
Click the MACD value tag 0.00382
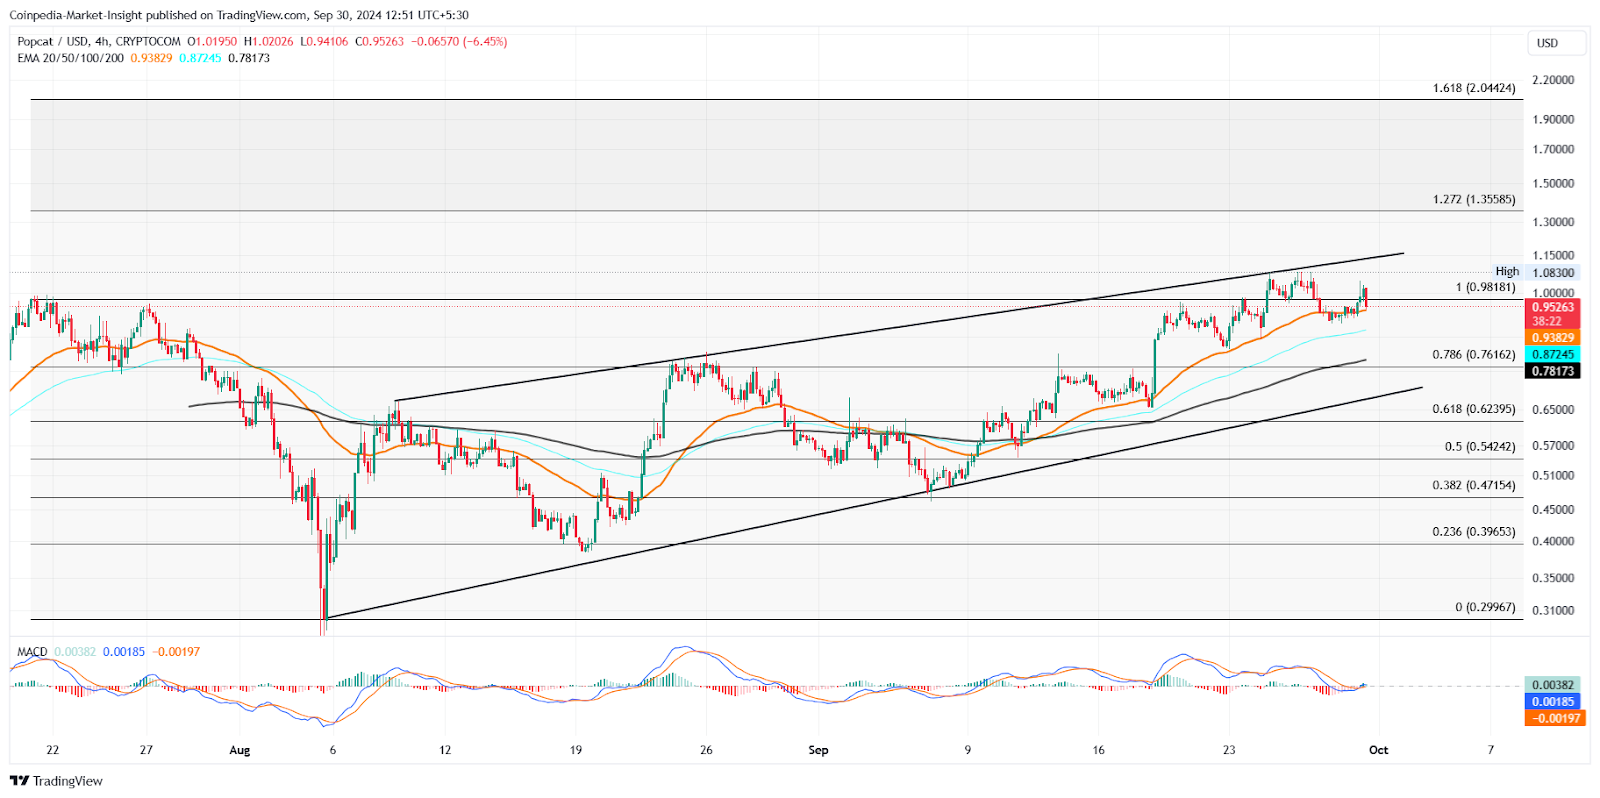pos(1552,685)
